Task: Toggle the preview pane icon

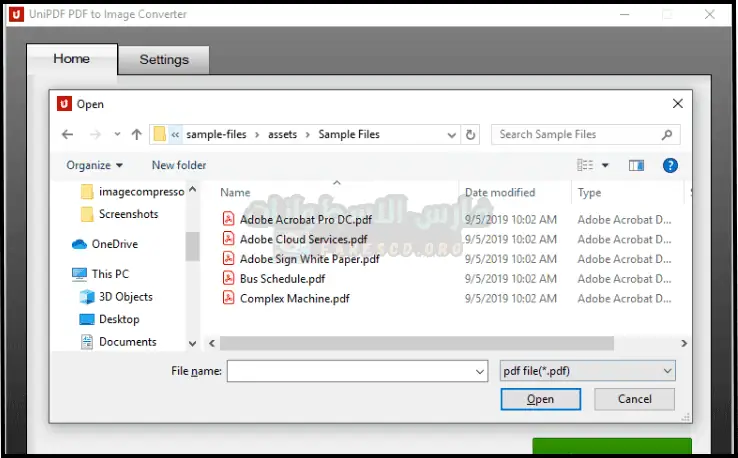Action: click(x=636, y=165)
